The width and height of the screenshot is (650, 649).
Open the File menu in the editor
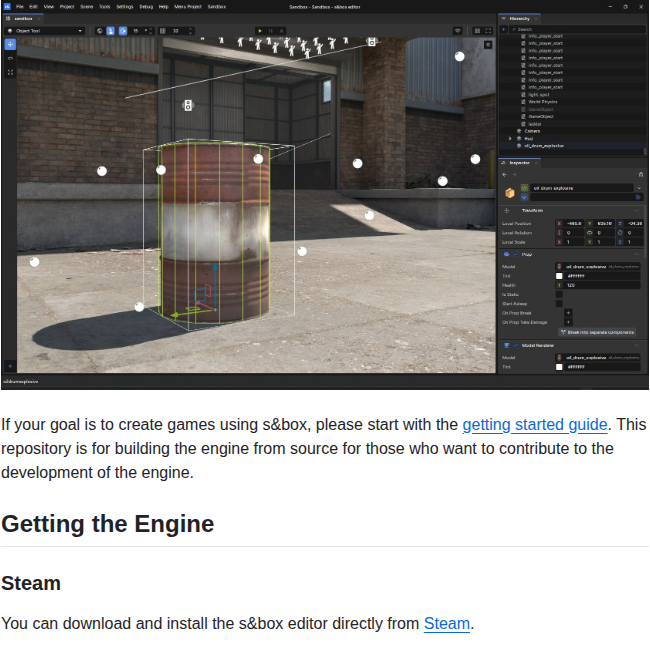click(x=19, y=7)
